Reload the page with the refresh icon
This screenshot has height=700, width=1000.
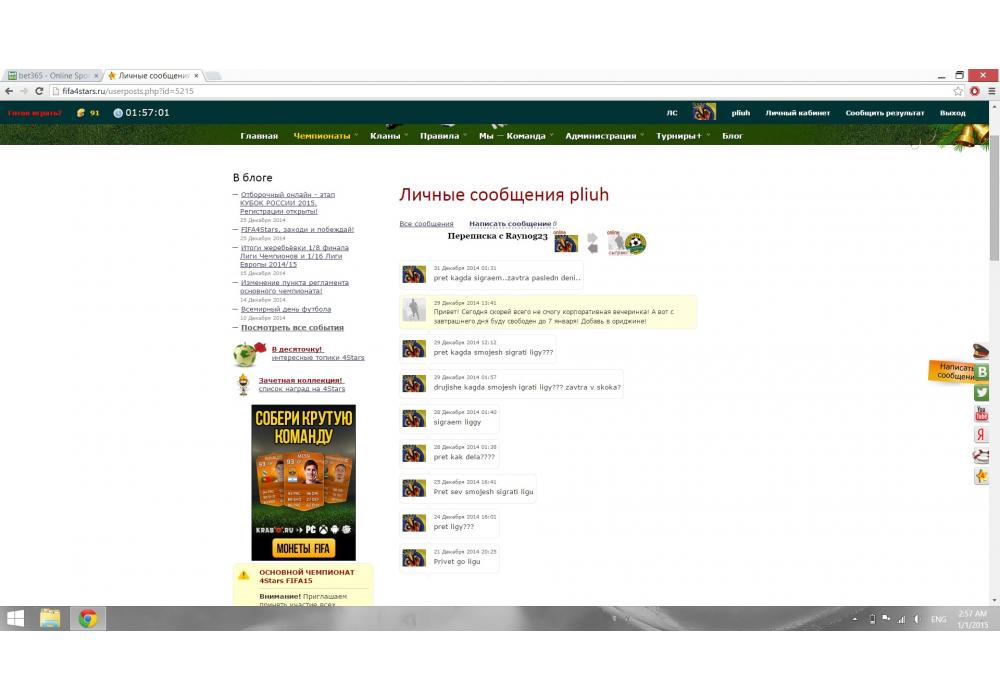point(40,91)
